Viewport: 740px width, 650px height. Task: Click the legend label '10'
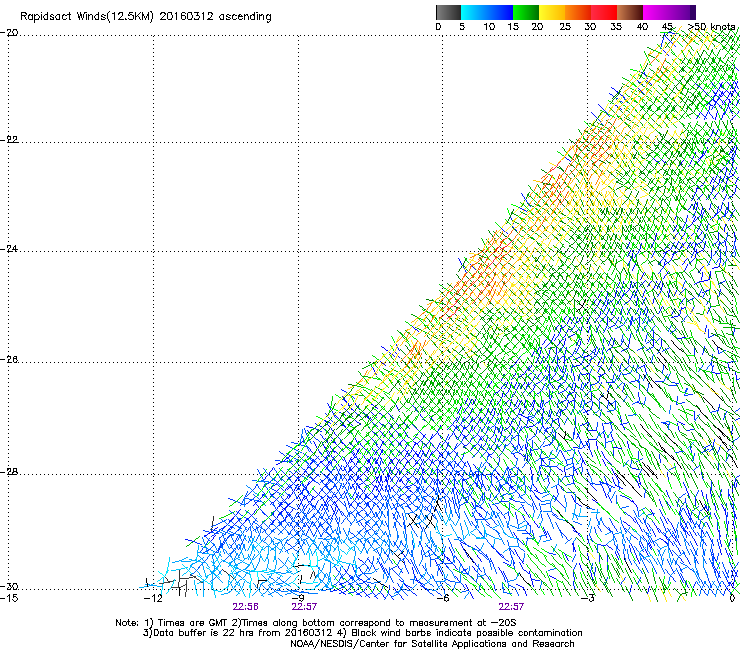tap(489, 27)
